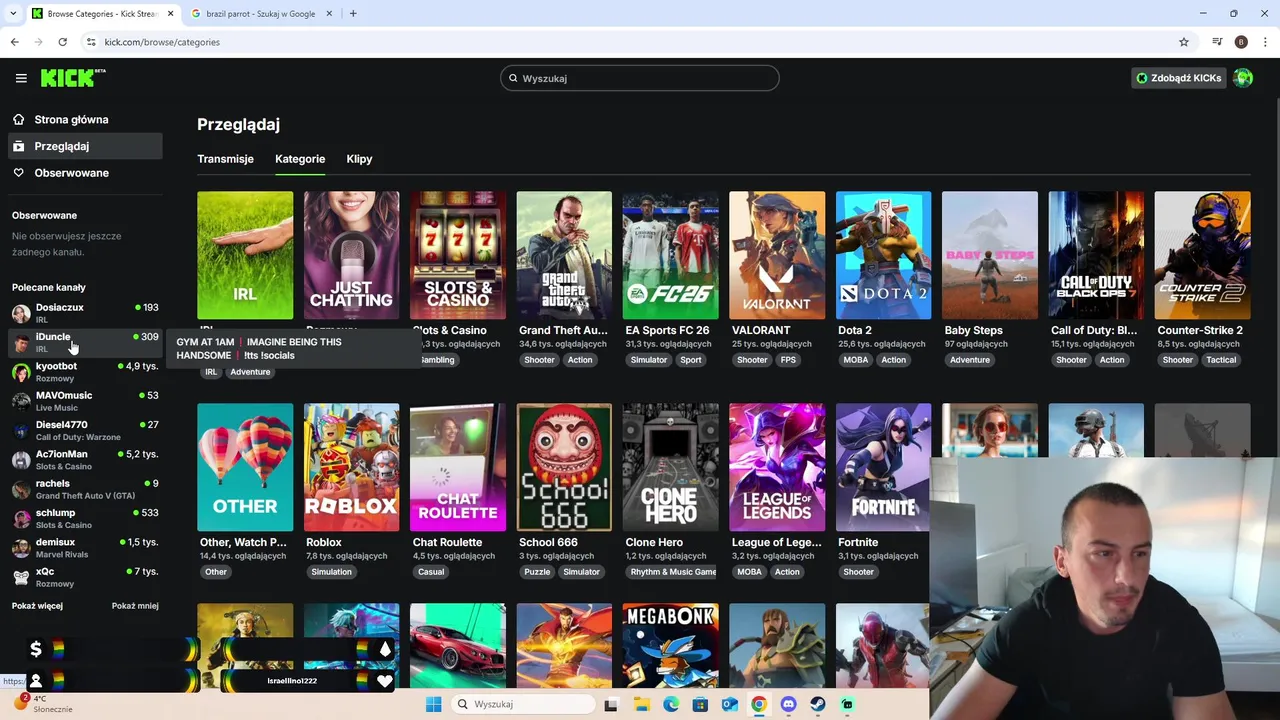
Task: Open Roblox category thumbnail
Action: (351, 467)
